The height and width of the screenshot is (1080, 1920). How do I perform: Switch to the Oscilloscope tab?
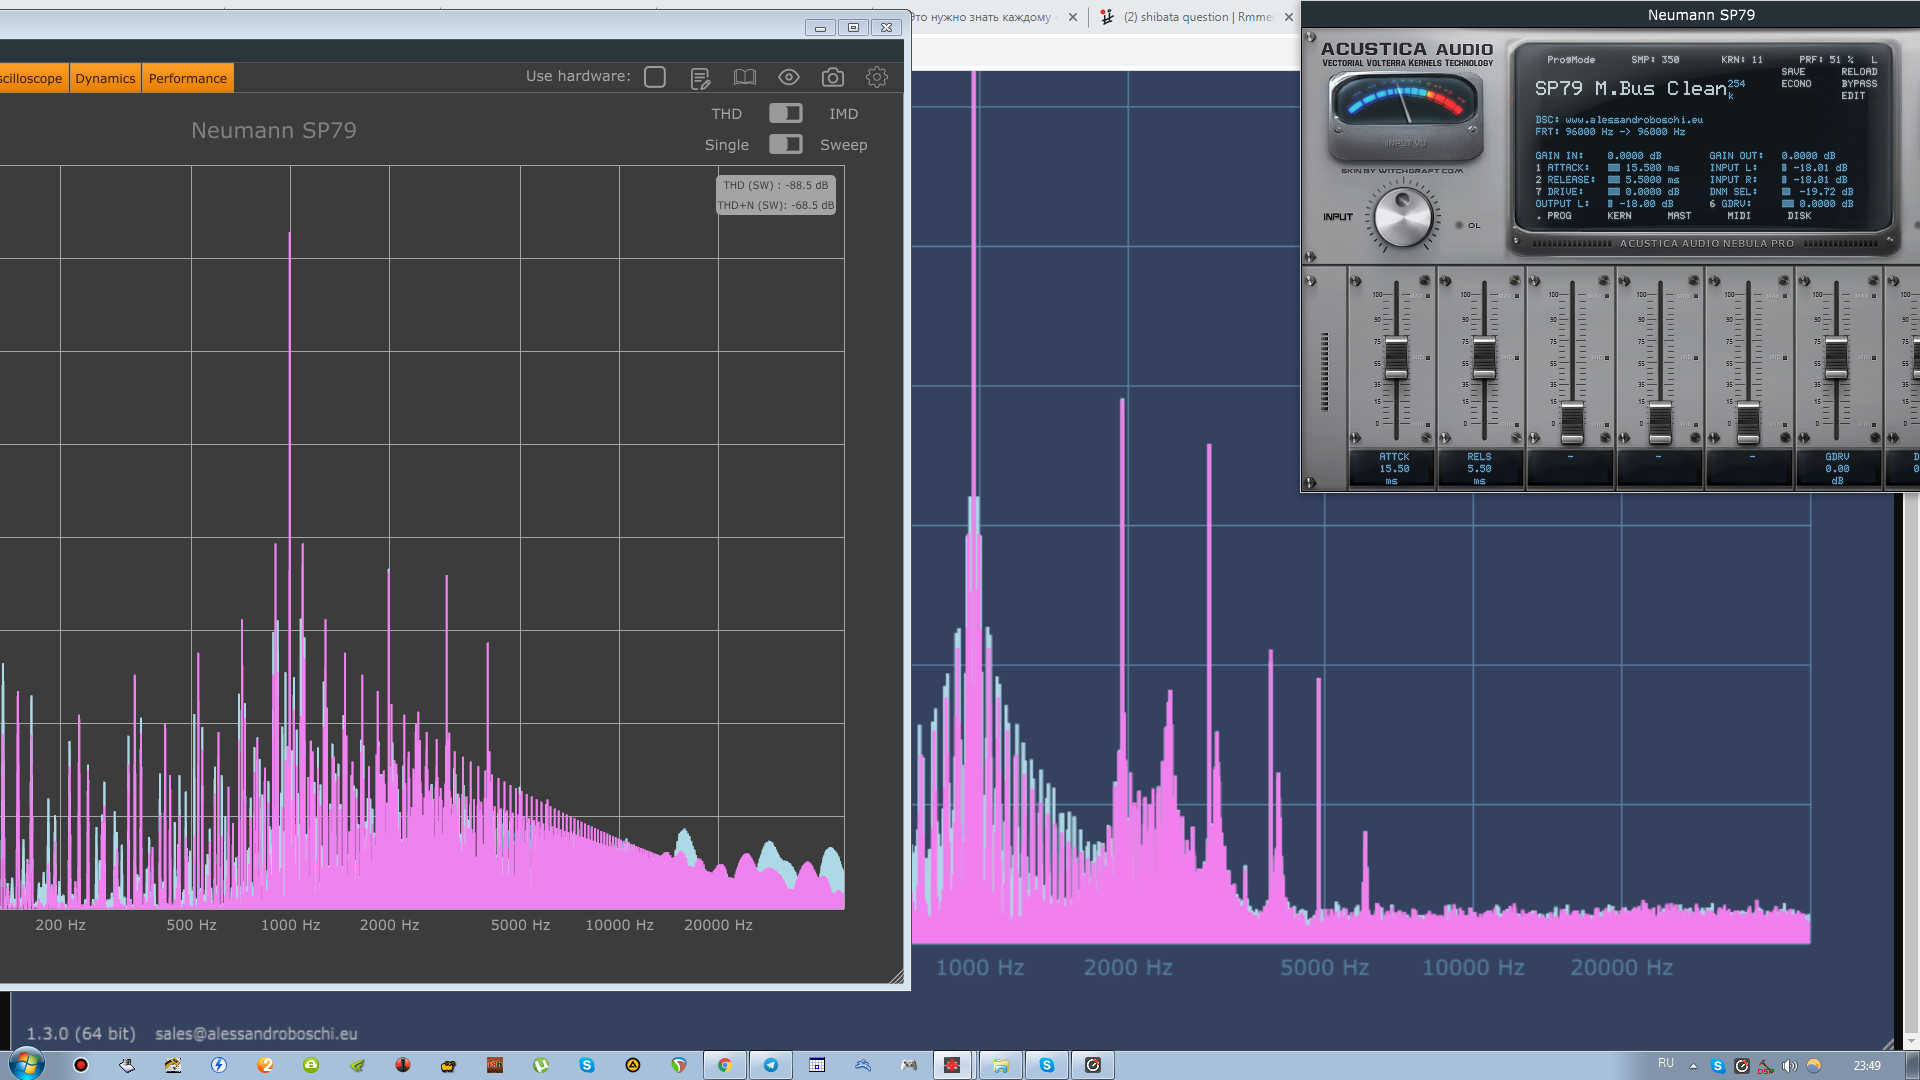coord(32,78)
